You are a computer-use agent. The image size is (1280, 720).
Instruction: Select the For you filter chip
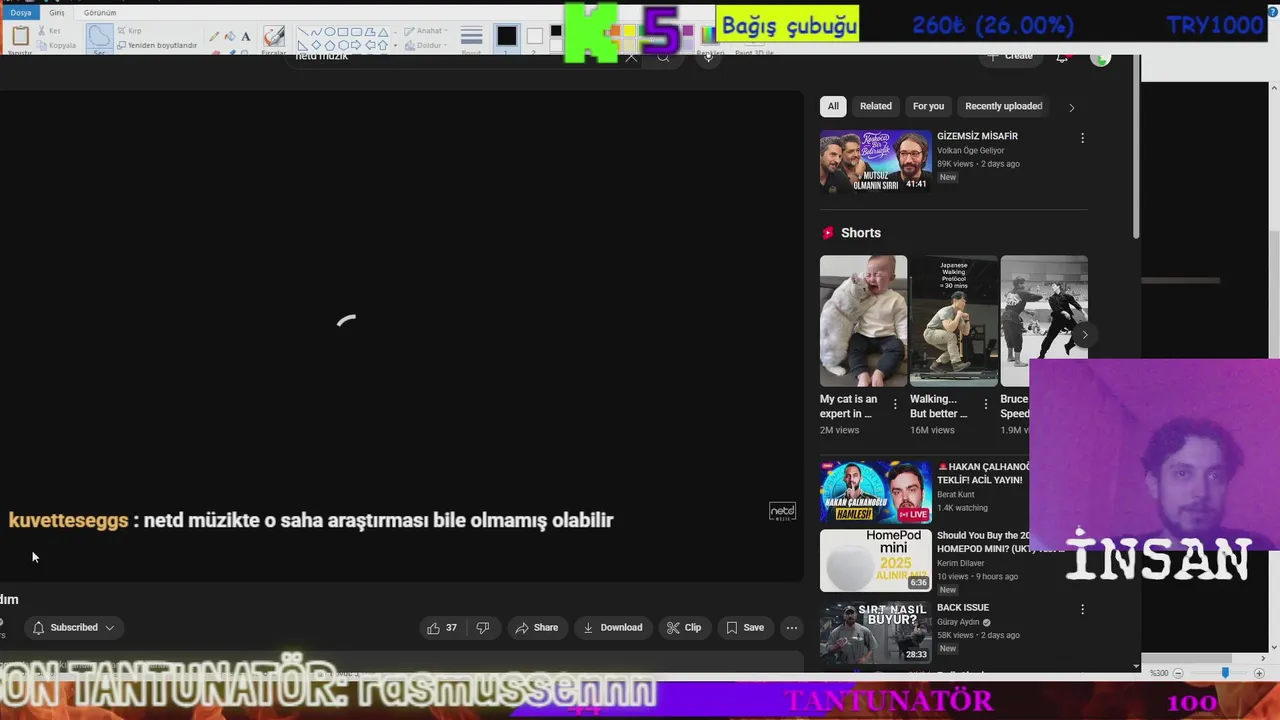[928, 106]
